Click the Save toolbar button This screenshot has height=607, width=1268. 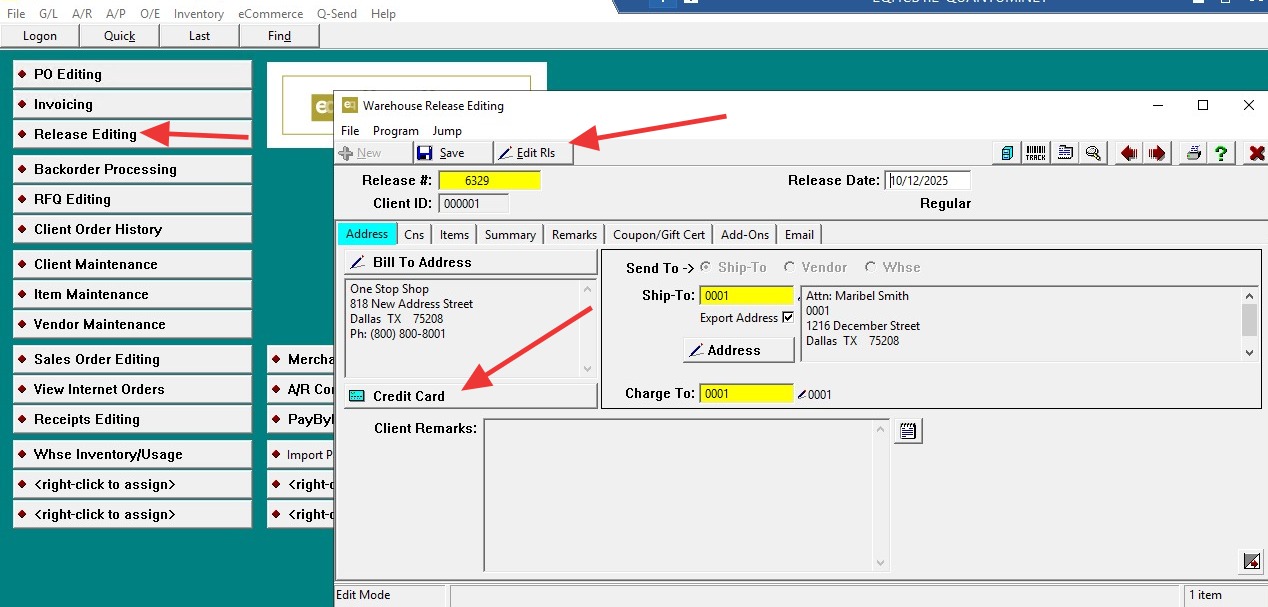pos(452,153)
